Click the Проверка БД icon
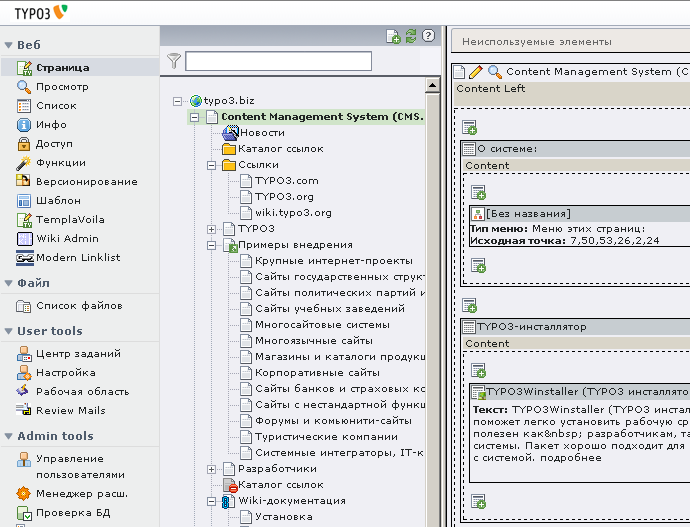The height and width of the screenshot is (527, 690). coord(24,513)
